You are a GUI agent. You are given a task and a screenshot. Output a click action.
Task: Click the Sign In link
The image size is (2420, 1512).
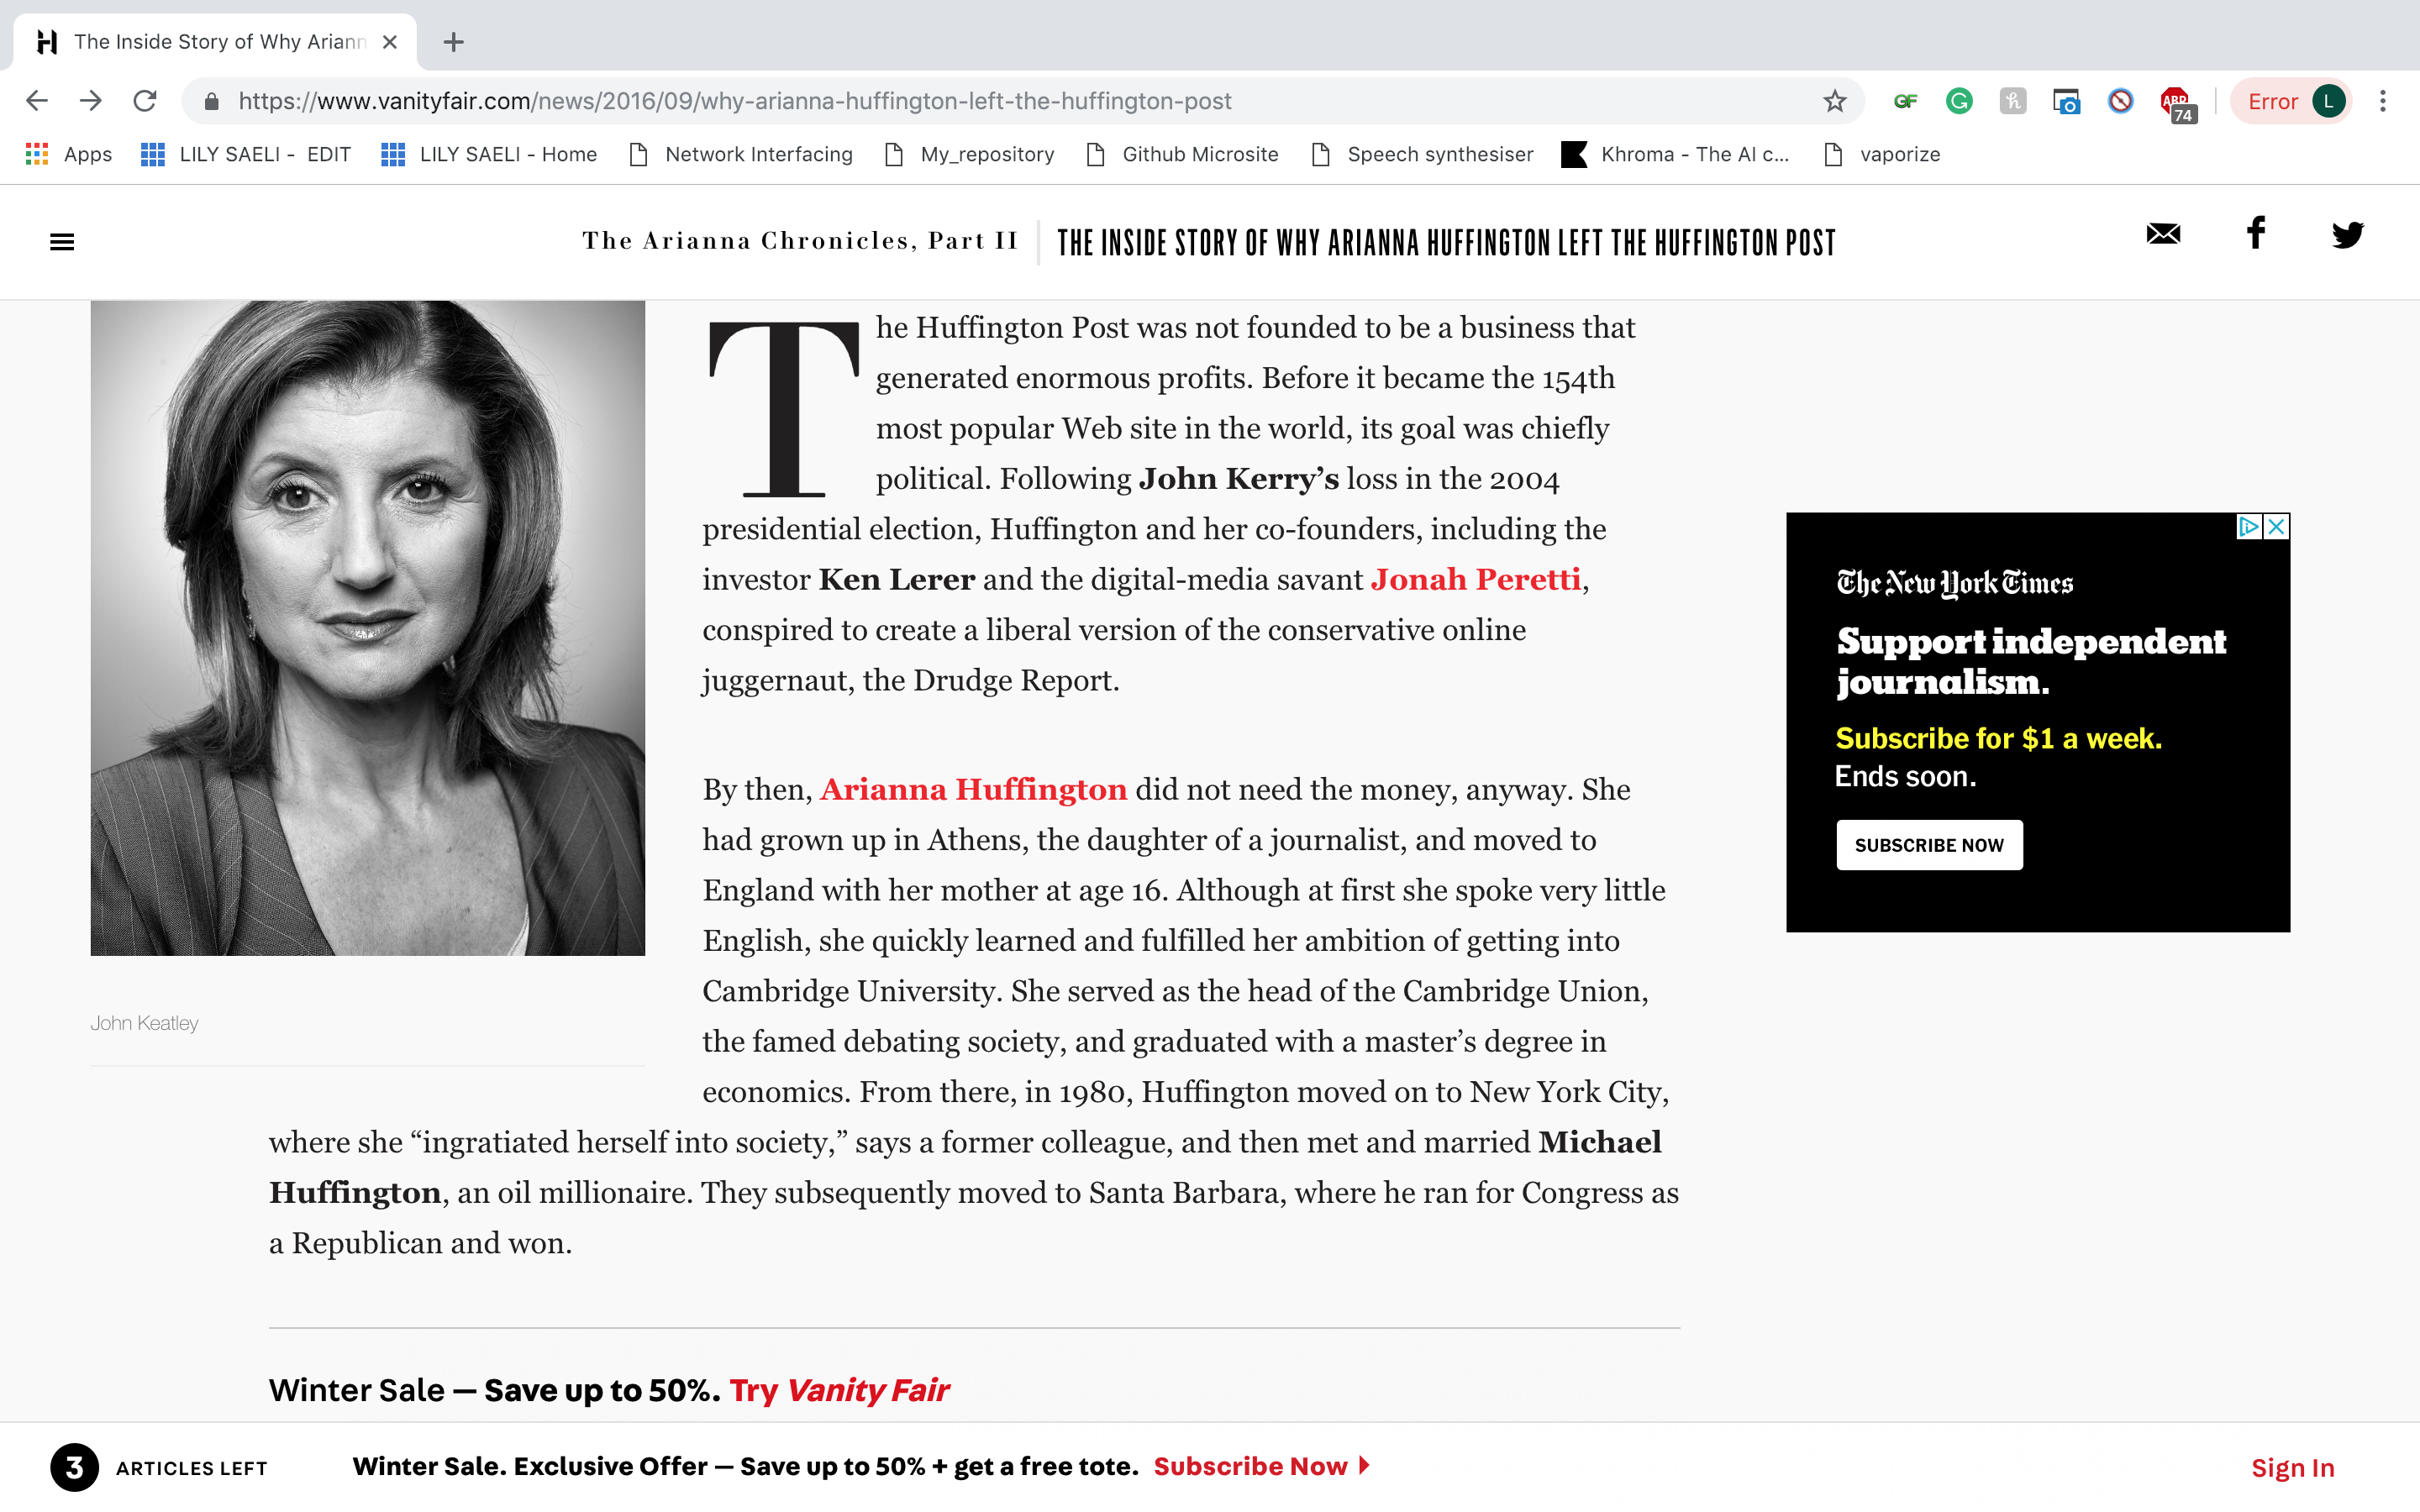click(x=2292, y=1468)
